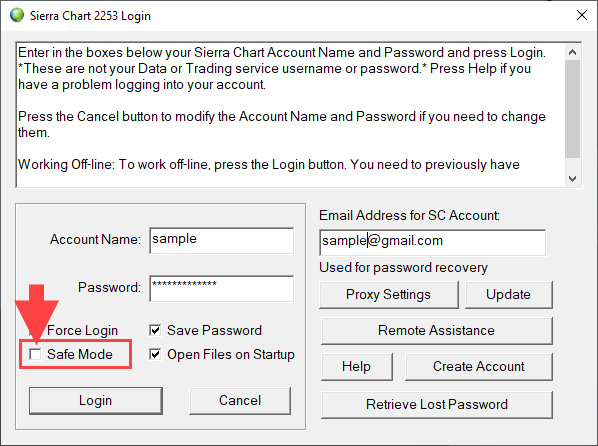
Task: Click the 'Password:' label
Action: click(x=109, y=288)
